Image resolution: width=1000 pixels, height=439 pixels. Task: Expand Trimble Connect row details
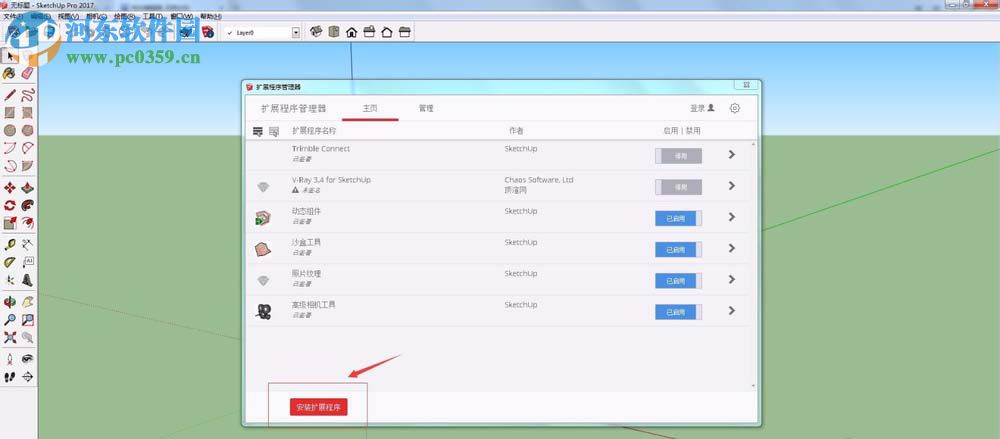coord(732,154)
